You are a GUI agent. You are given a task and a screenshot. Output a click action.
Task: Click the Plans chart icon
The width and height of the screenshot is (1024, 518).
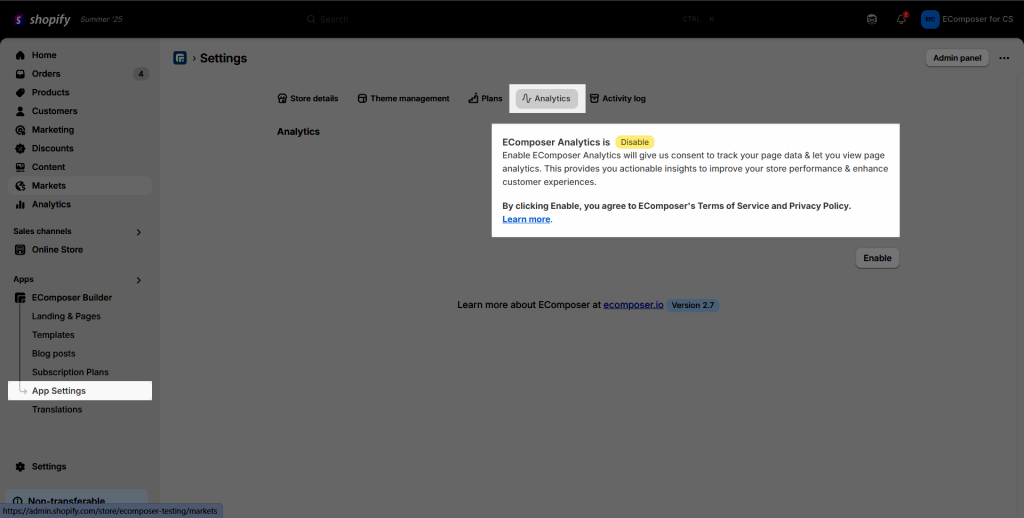(473, 99)
